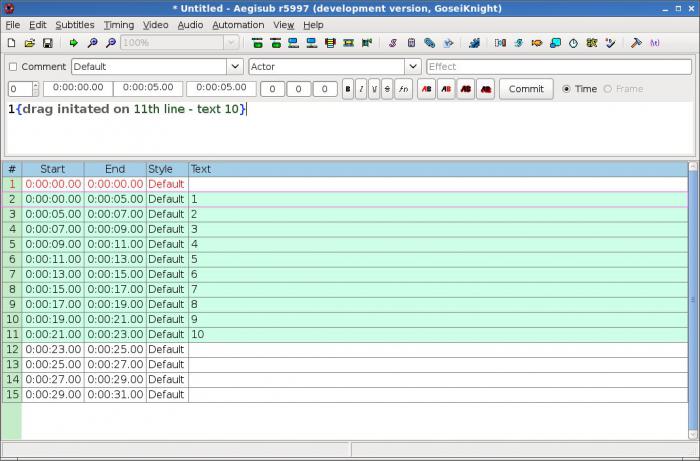
Task: Open the Resample Resolution icon
Action: point(555,43)
